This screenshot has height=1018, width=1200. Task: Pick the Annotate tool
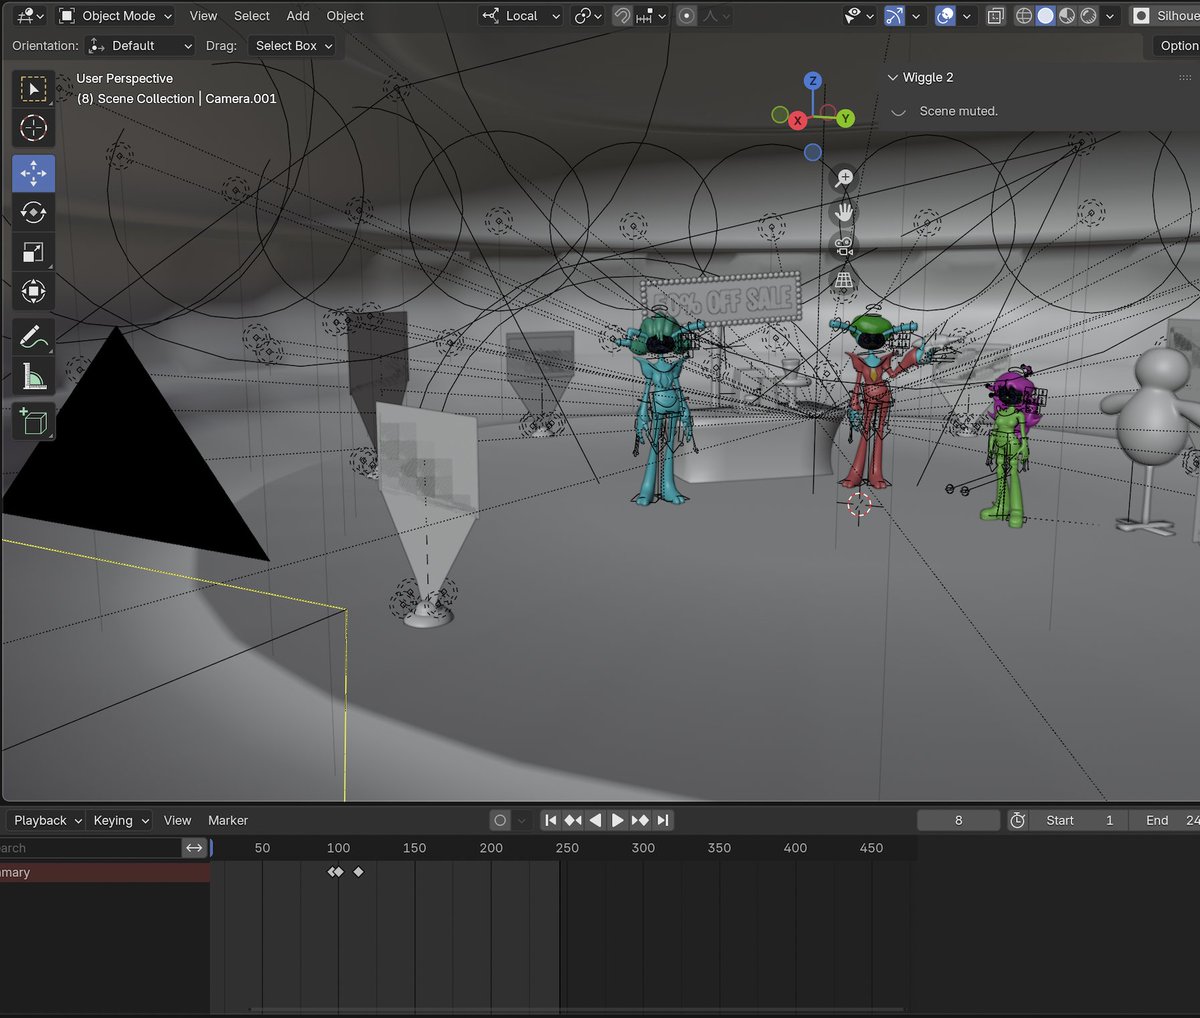(33, 336)
